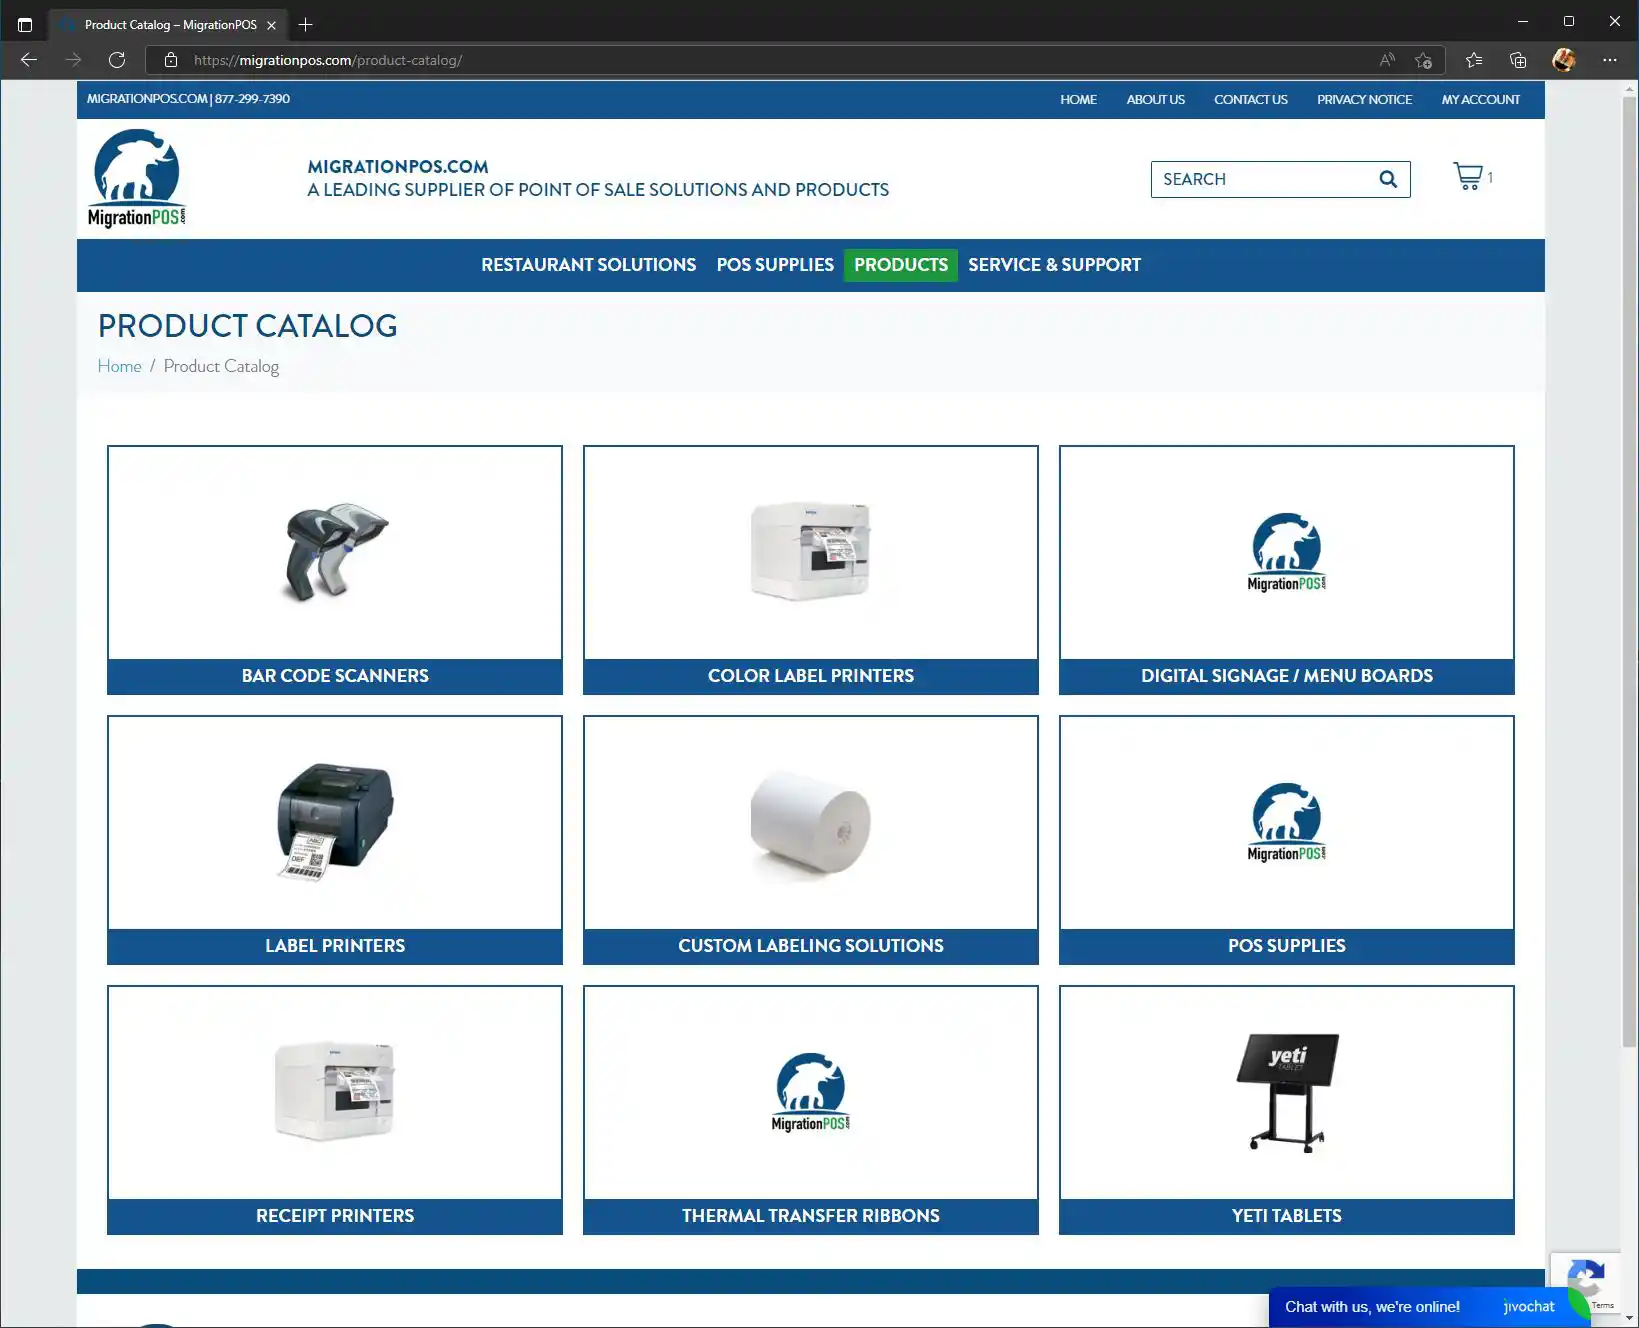Open RESTAURANT SOLUTIONS menu
This screenshot has height=1328, width=1639.
(588, 265)
